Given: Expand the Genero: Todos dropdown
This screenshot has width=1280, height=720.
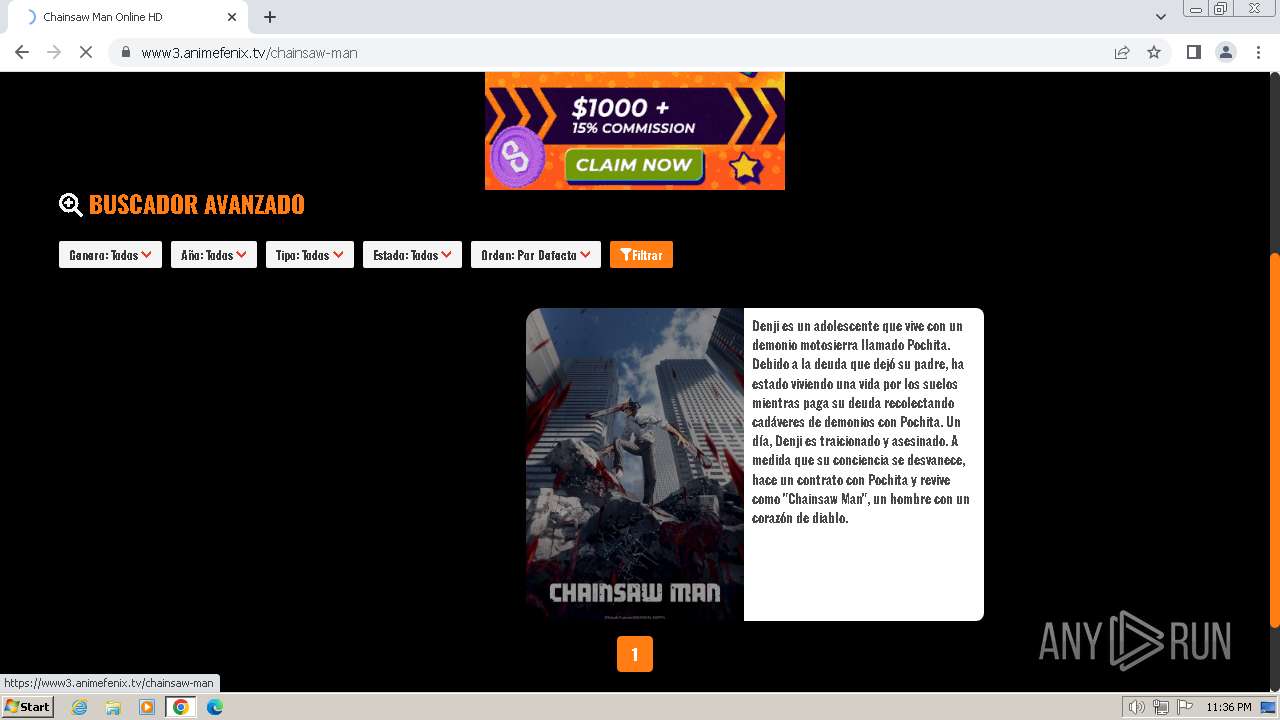Looking at the screenshot, I should click(x=110, y=255).
